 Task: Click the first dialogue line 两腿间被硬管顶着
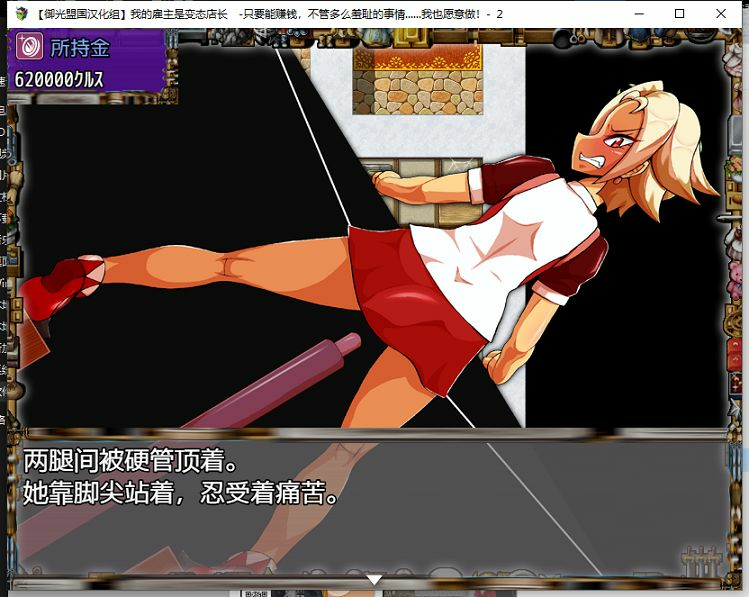[130, 462]
